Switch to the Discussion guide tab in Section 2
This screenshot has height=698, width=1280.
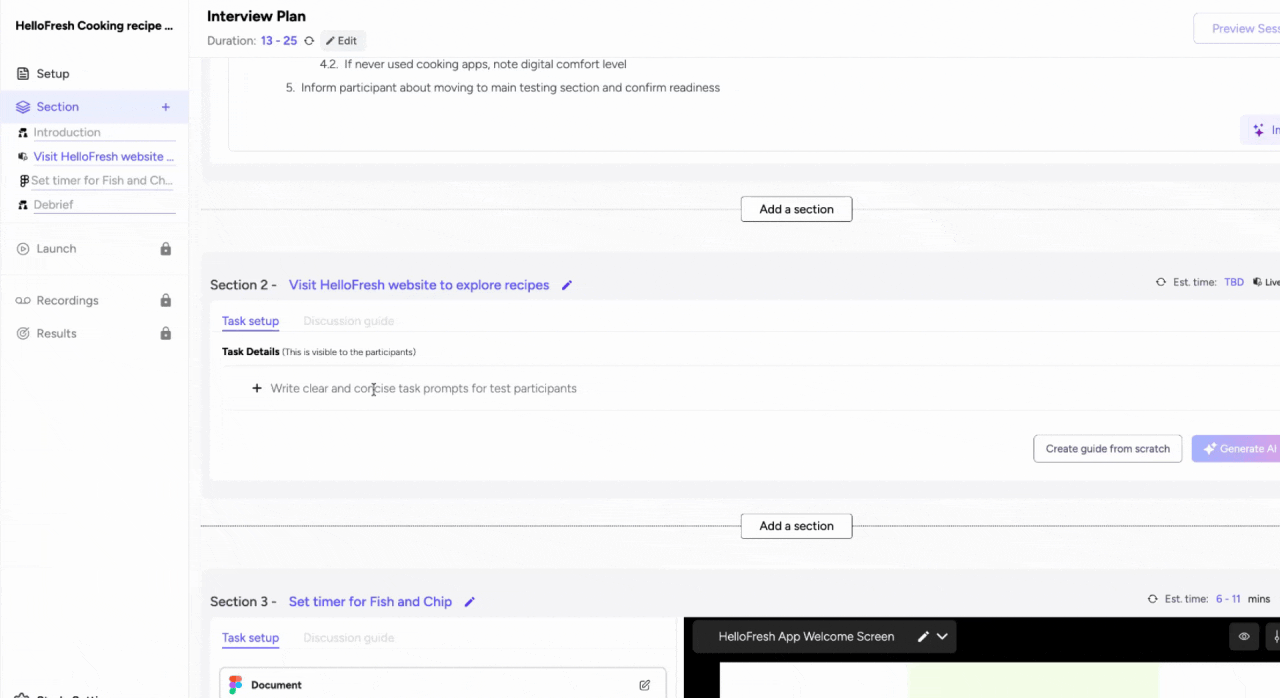coord(348,321)
